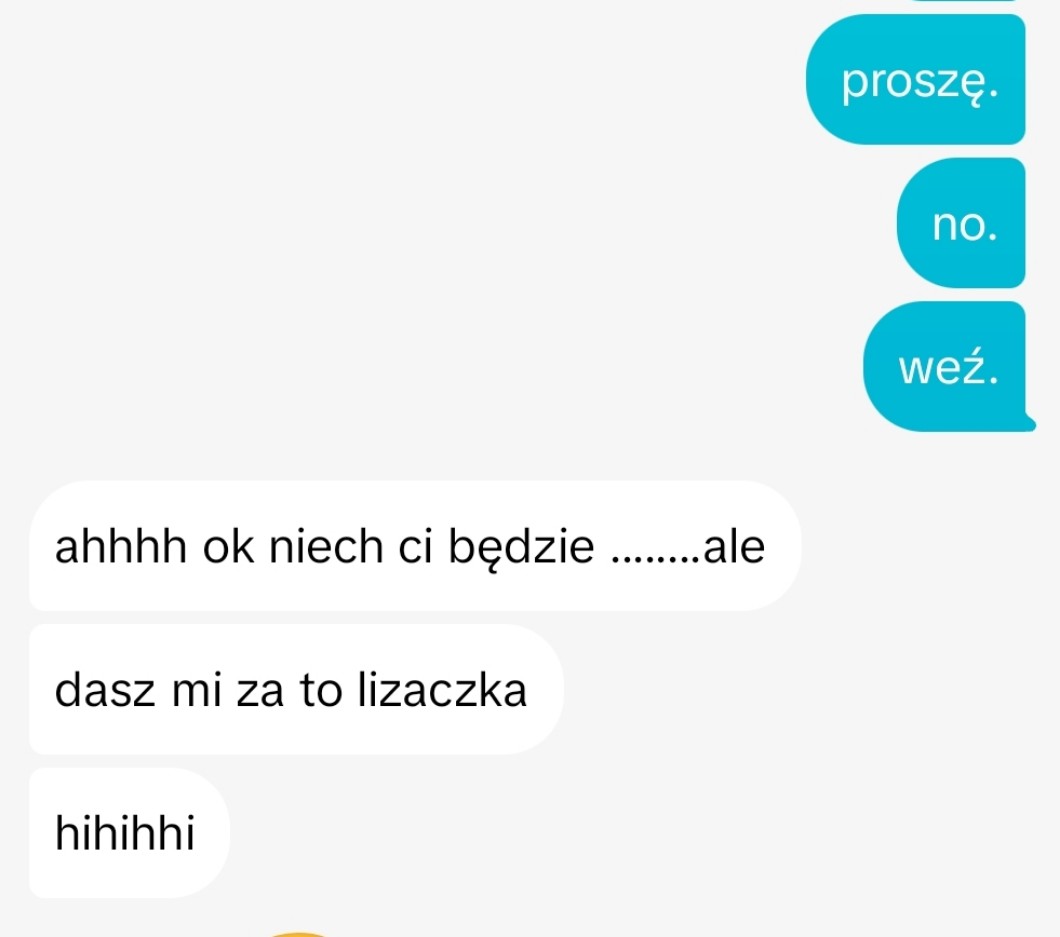Click the blank area right of the "hihihhi" bubble
Screen dimensions: 1060x937
(608, 833)
